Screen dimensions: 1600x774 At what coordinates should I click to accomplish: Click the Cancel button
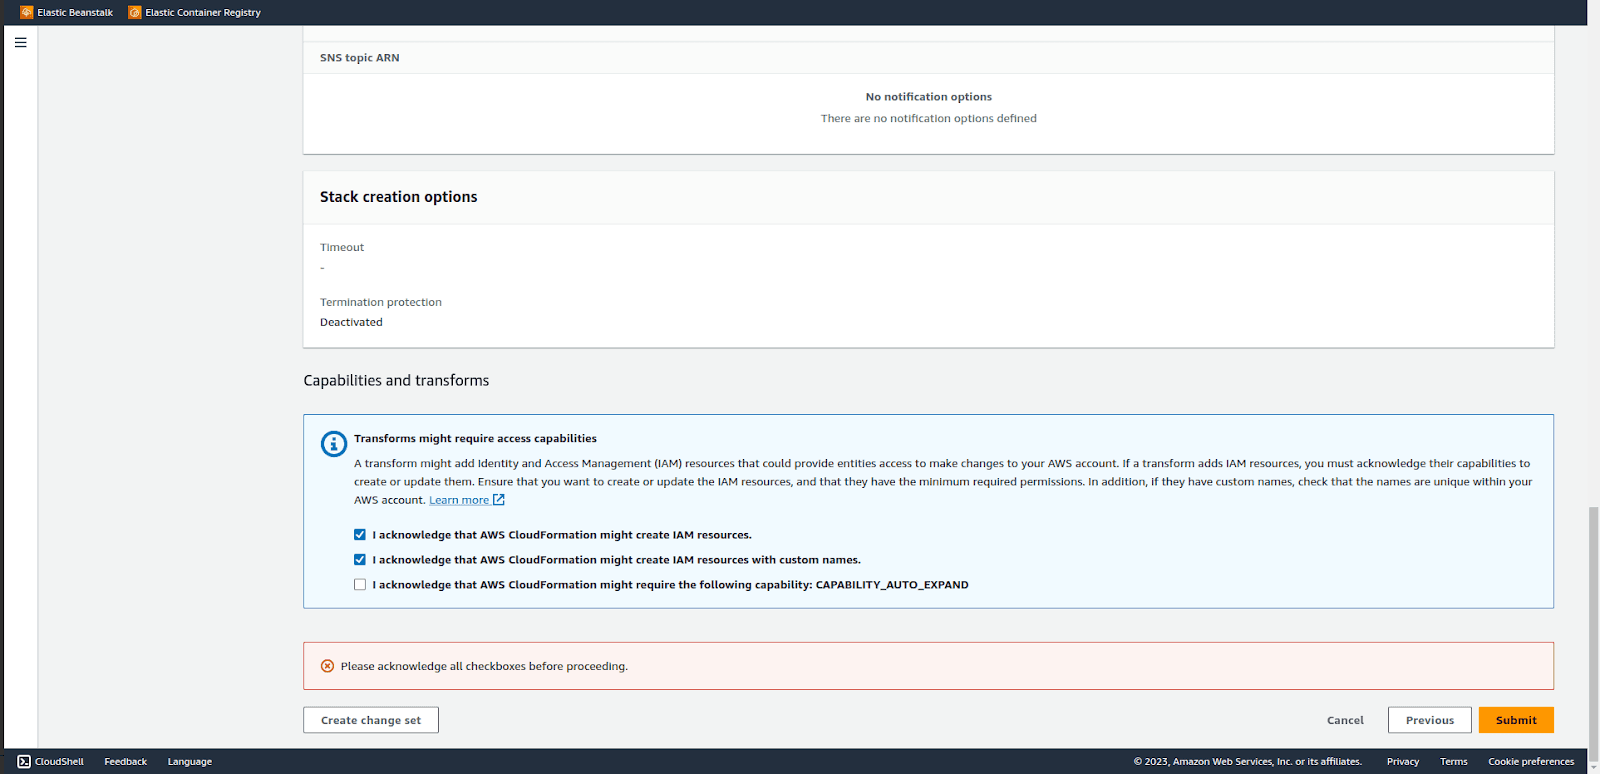(x=1345, y=720)
